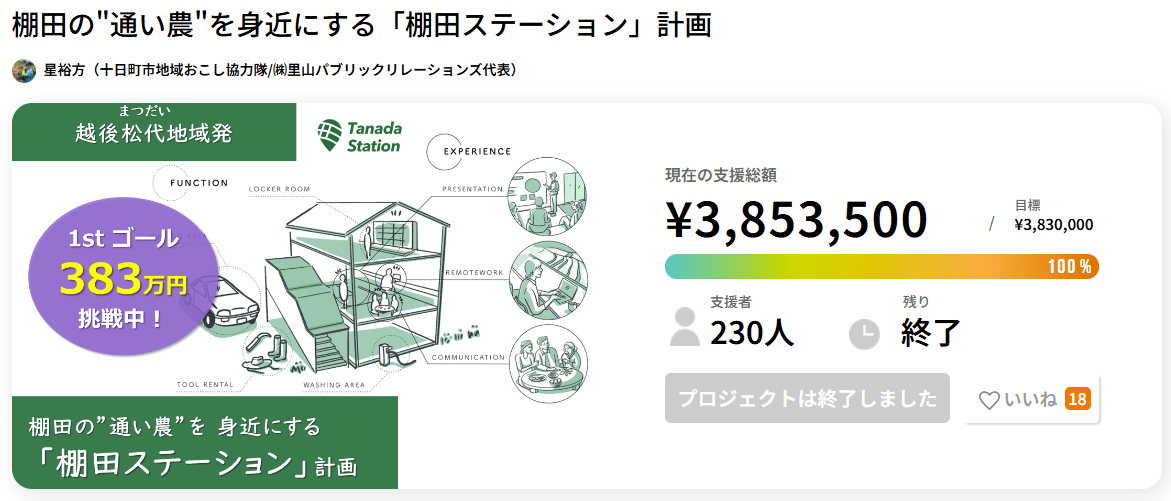Click the funding progress bar

[850, 266]
